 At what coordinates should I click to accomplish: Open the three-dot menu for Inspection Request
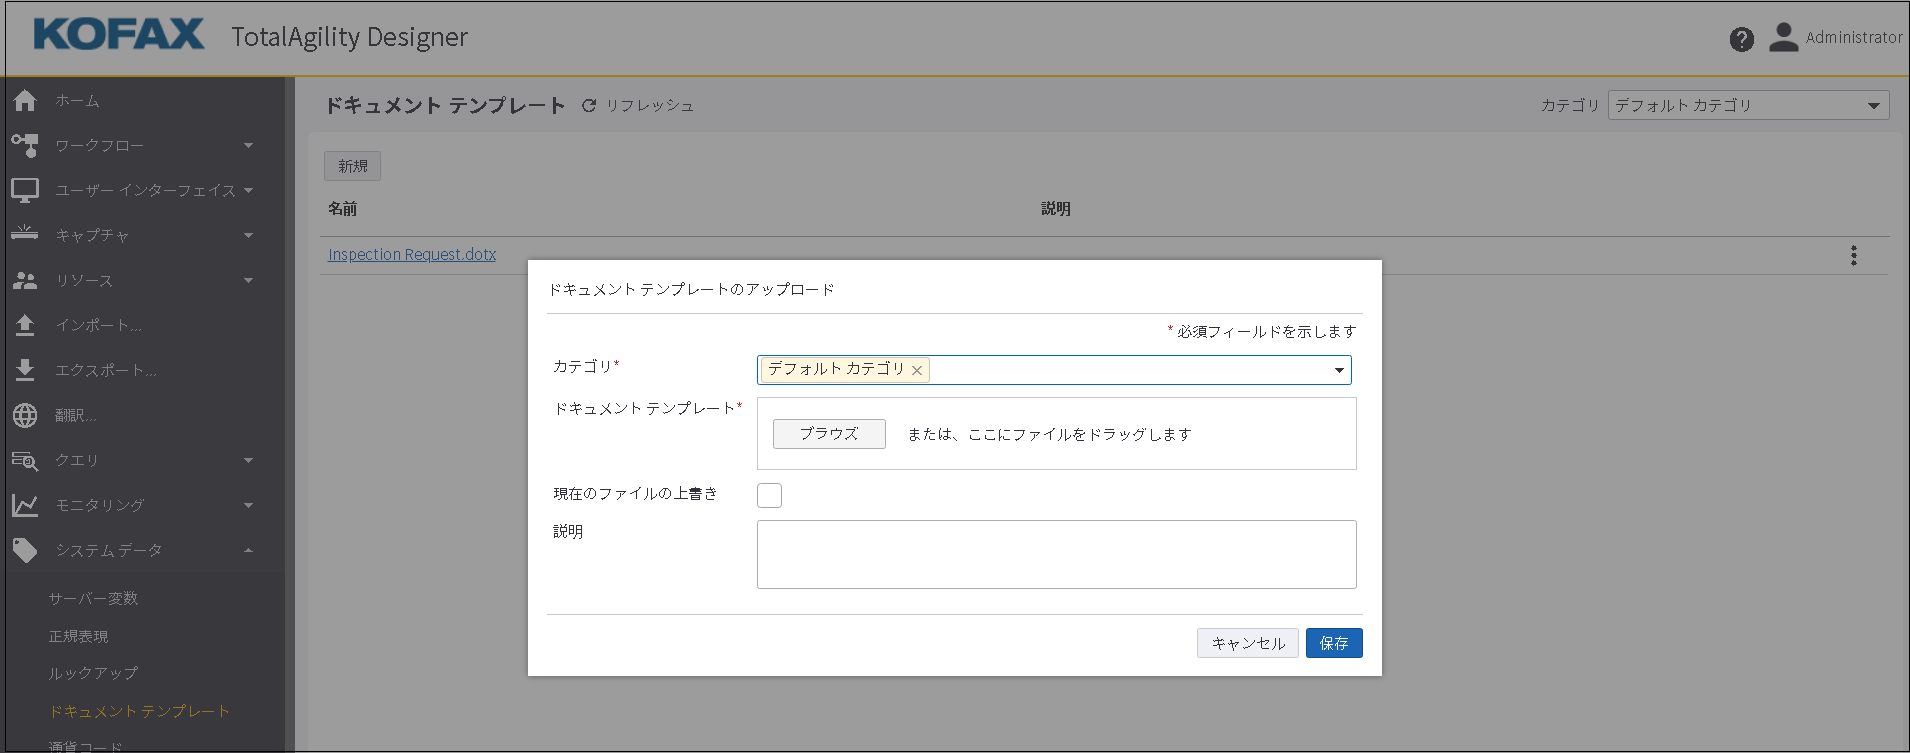tap(1853, 255)
